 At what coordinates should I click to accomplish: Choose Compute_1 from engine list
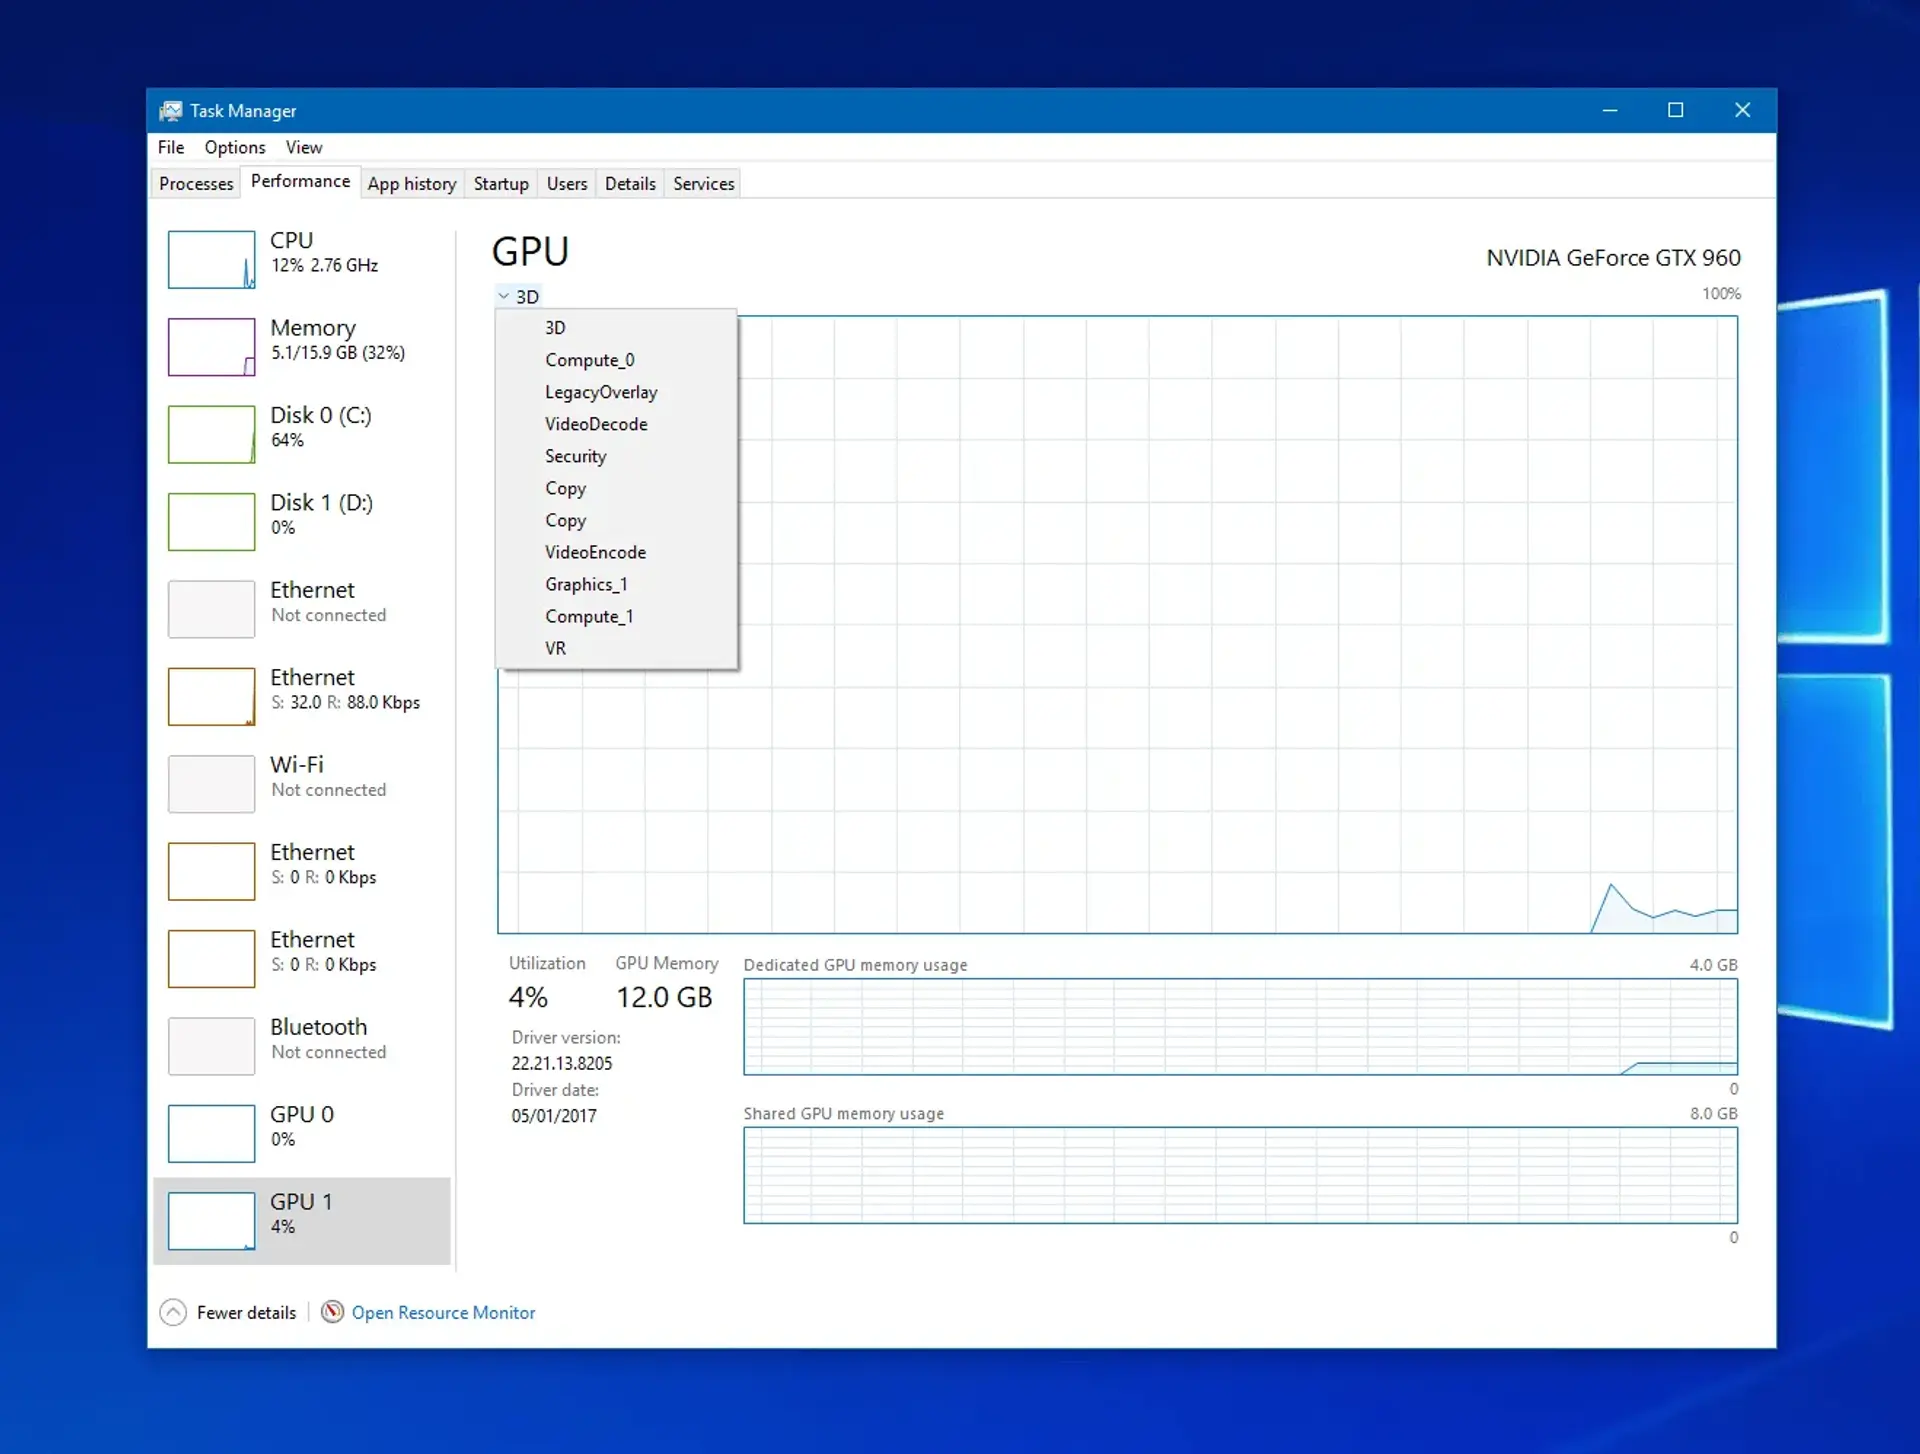[x=617, y=615]
